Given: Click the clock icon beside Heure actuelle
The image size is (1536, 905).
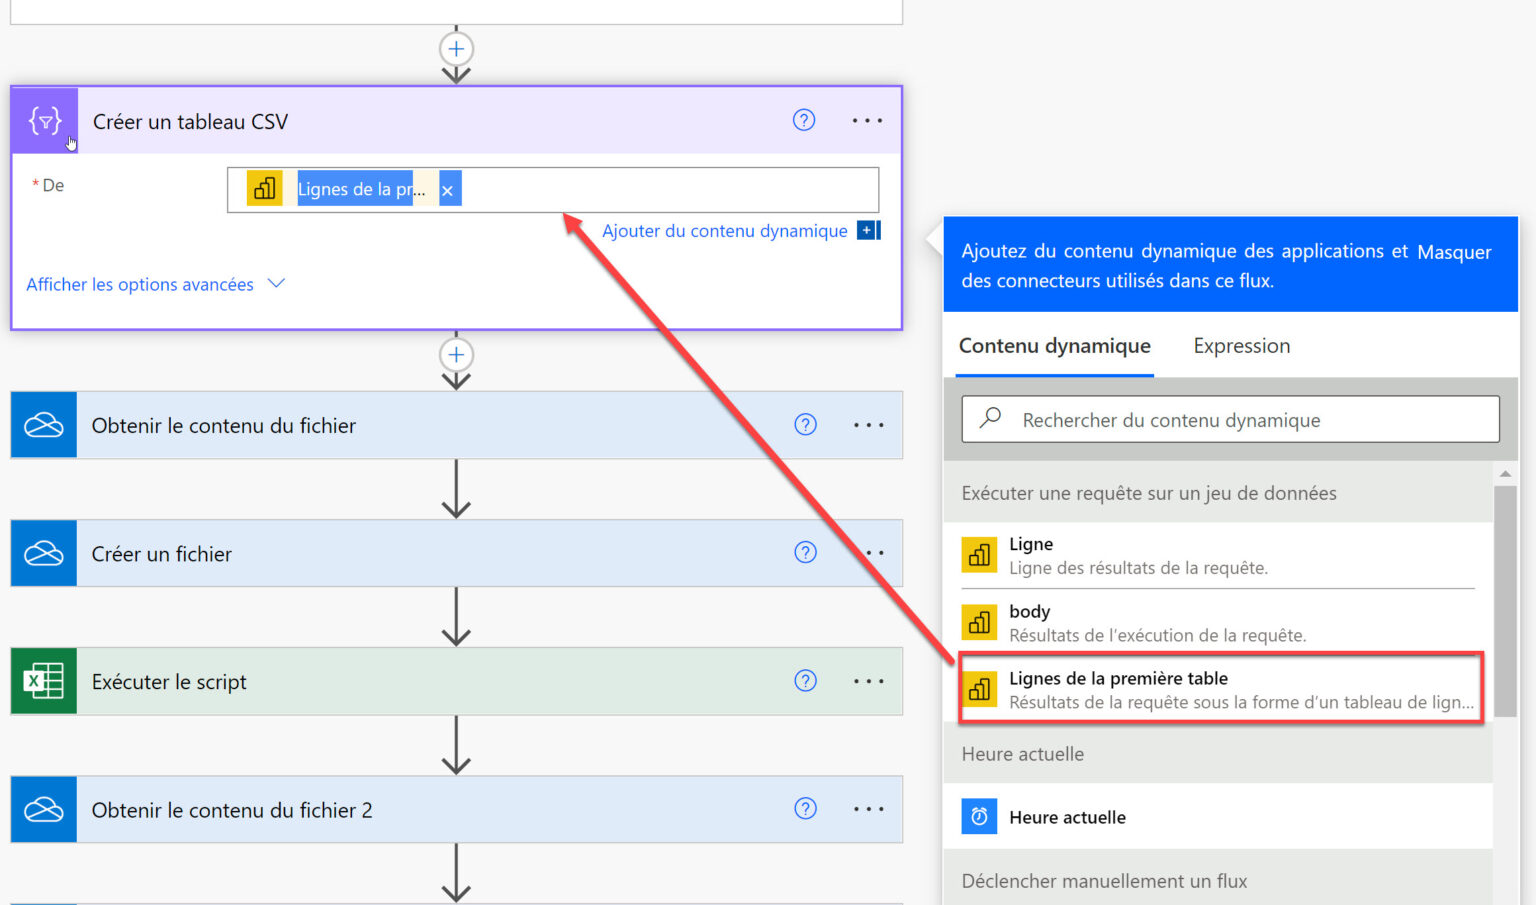Looking at the screenshot, I should (979, 816).
